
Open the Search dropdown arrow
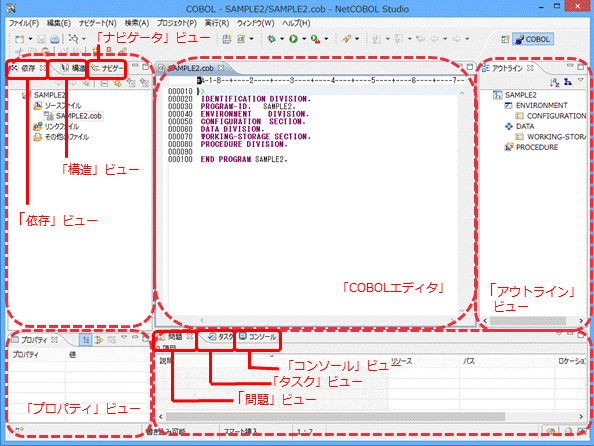(357, 39)
